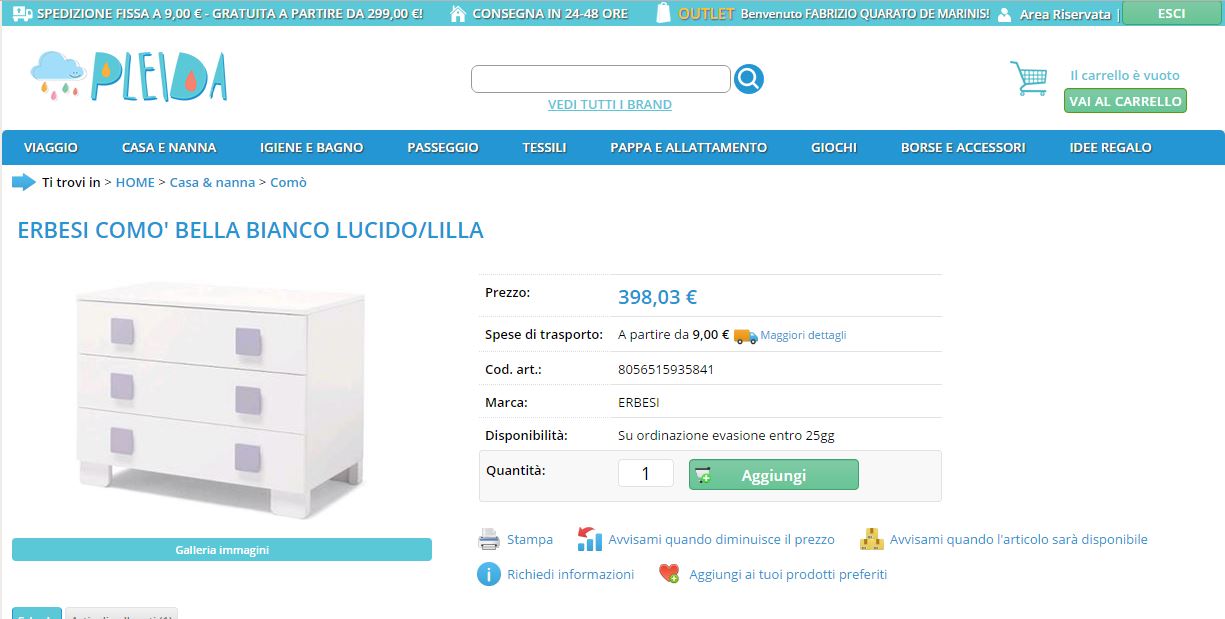Go to cart via VAI AL CARRELLO
1225x619 pixels.
[1125, 101]
